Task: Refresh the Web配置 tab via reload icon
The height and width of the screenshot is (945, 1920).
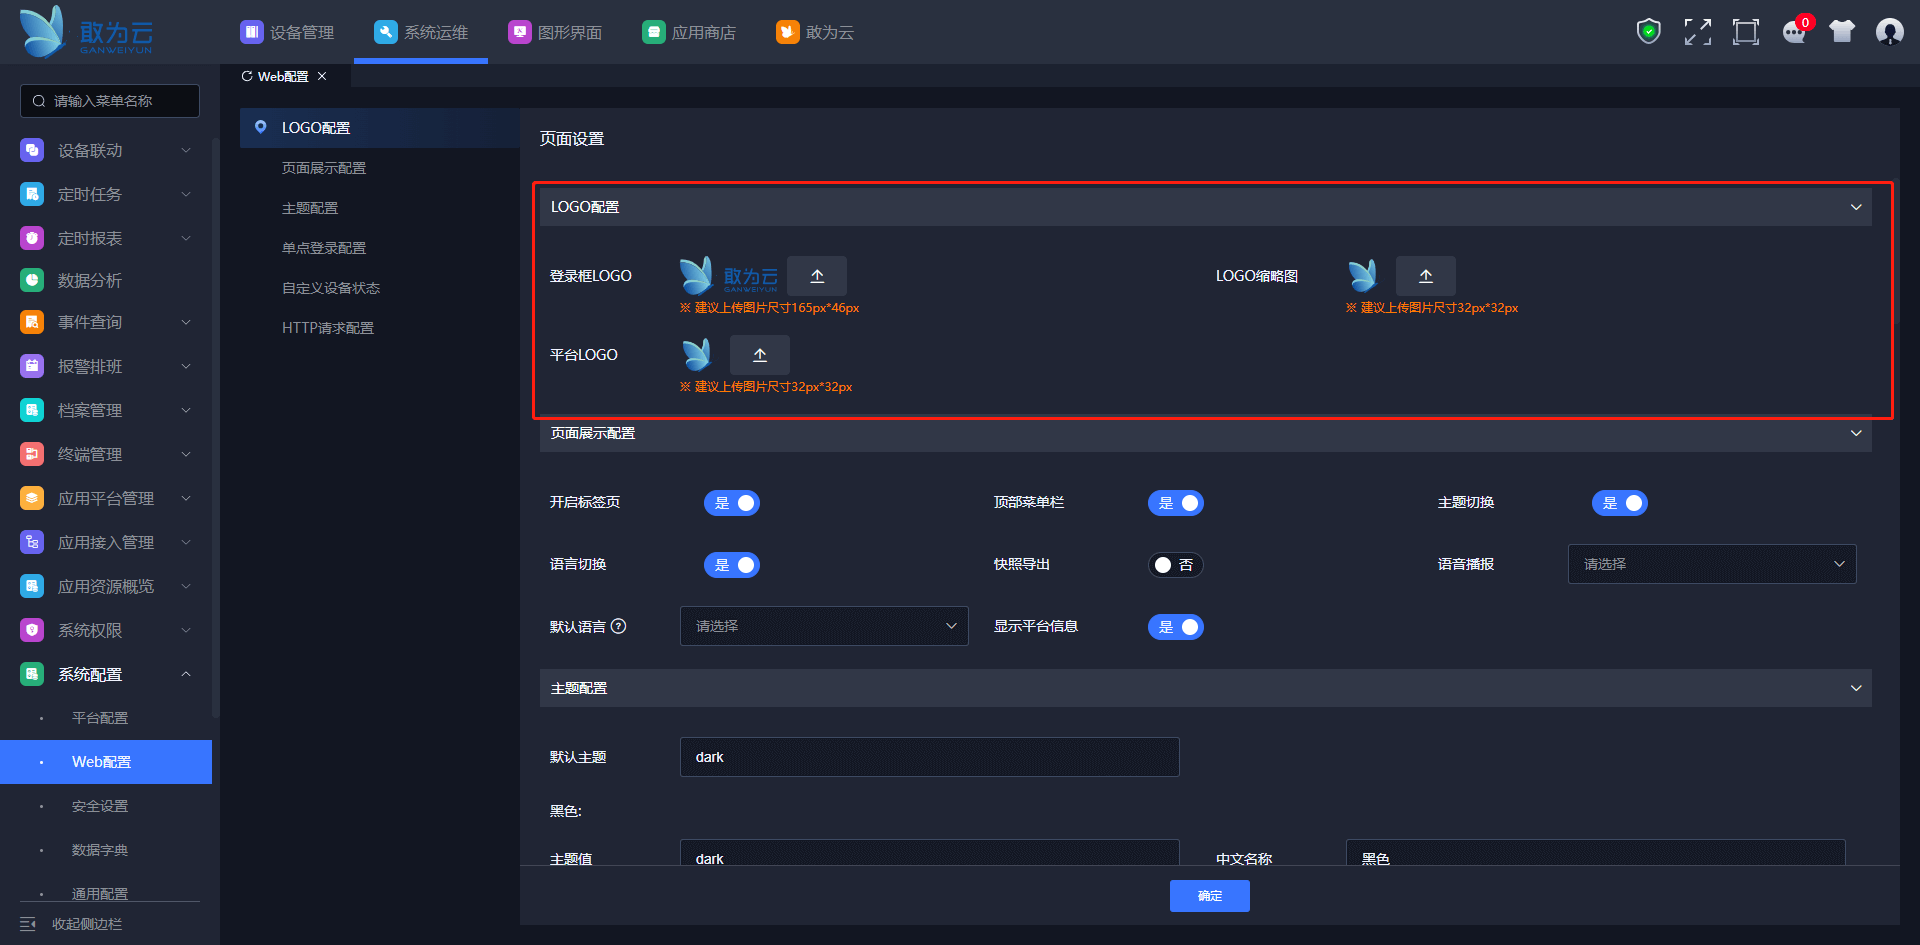Action: coord(247,76)
